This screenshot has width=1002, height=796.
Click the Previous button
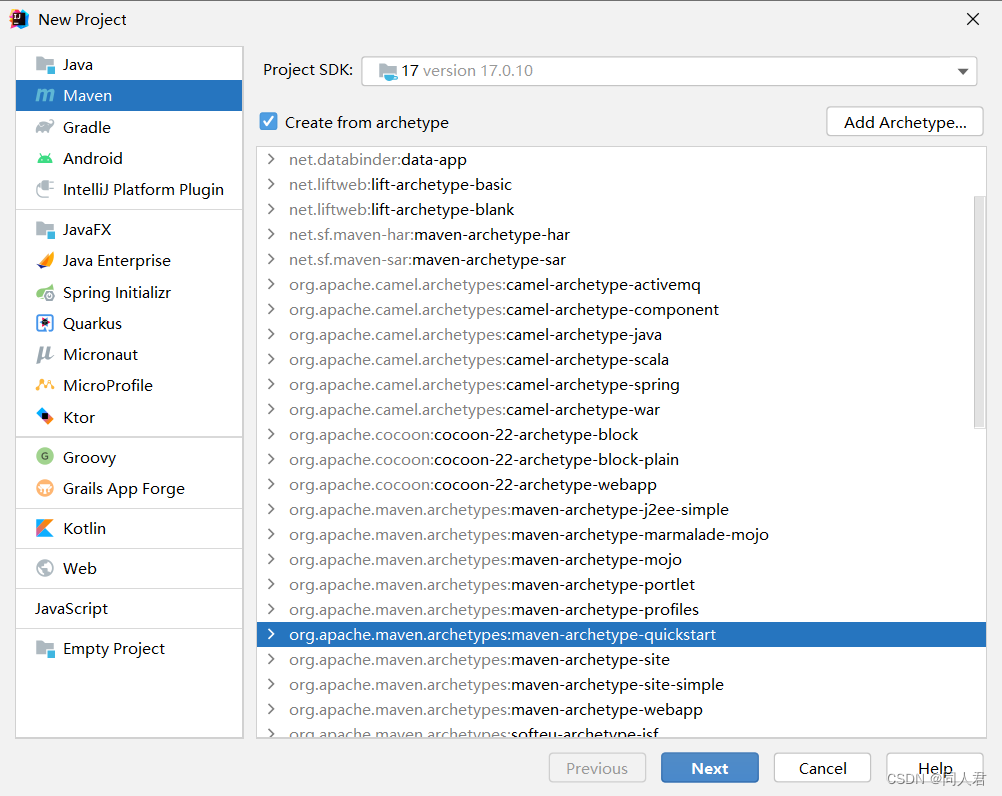click(597, 768)
